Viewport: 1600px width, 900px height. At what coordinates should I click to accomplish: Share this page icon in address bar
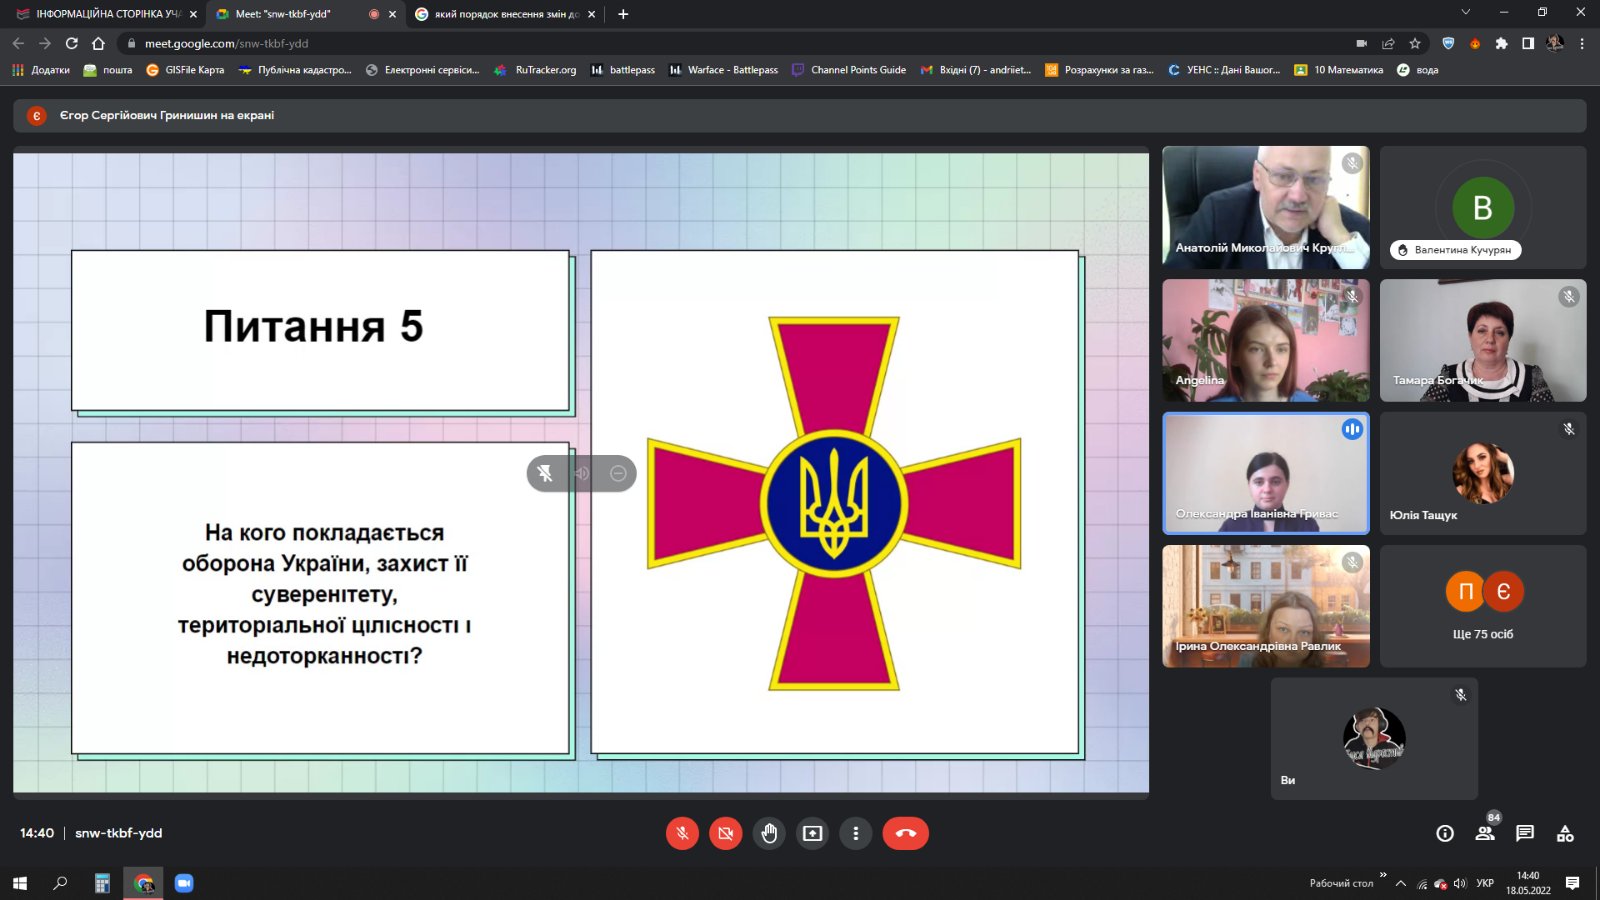tap(1388, 43)
